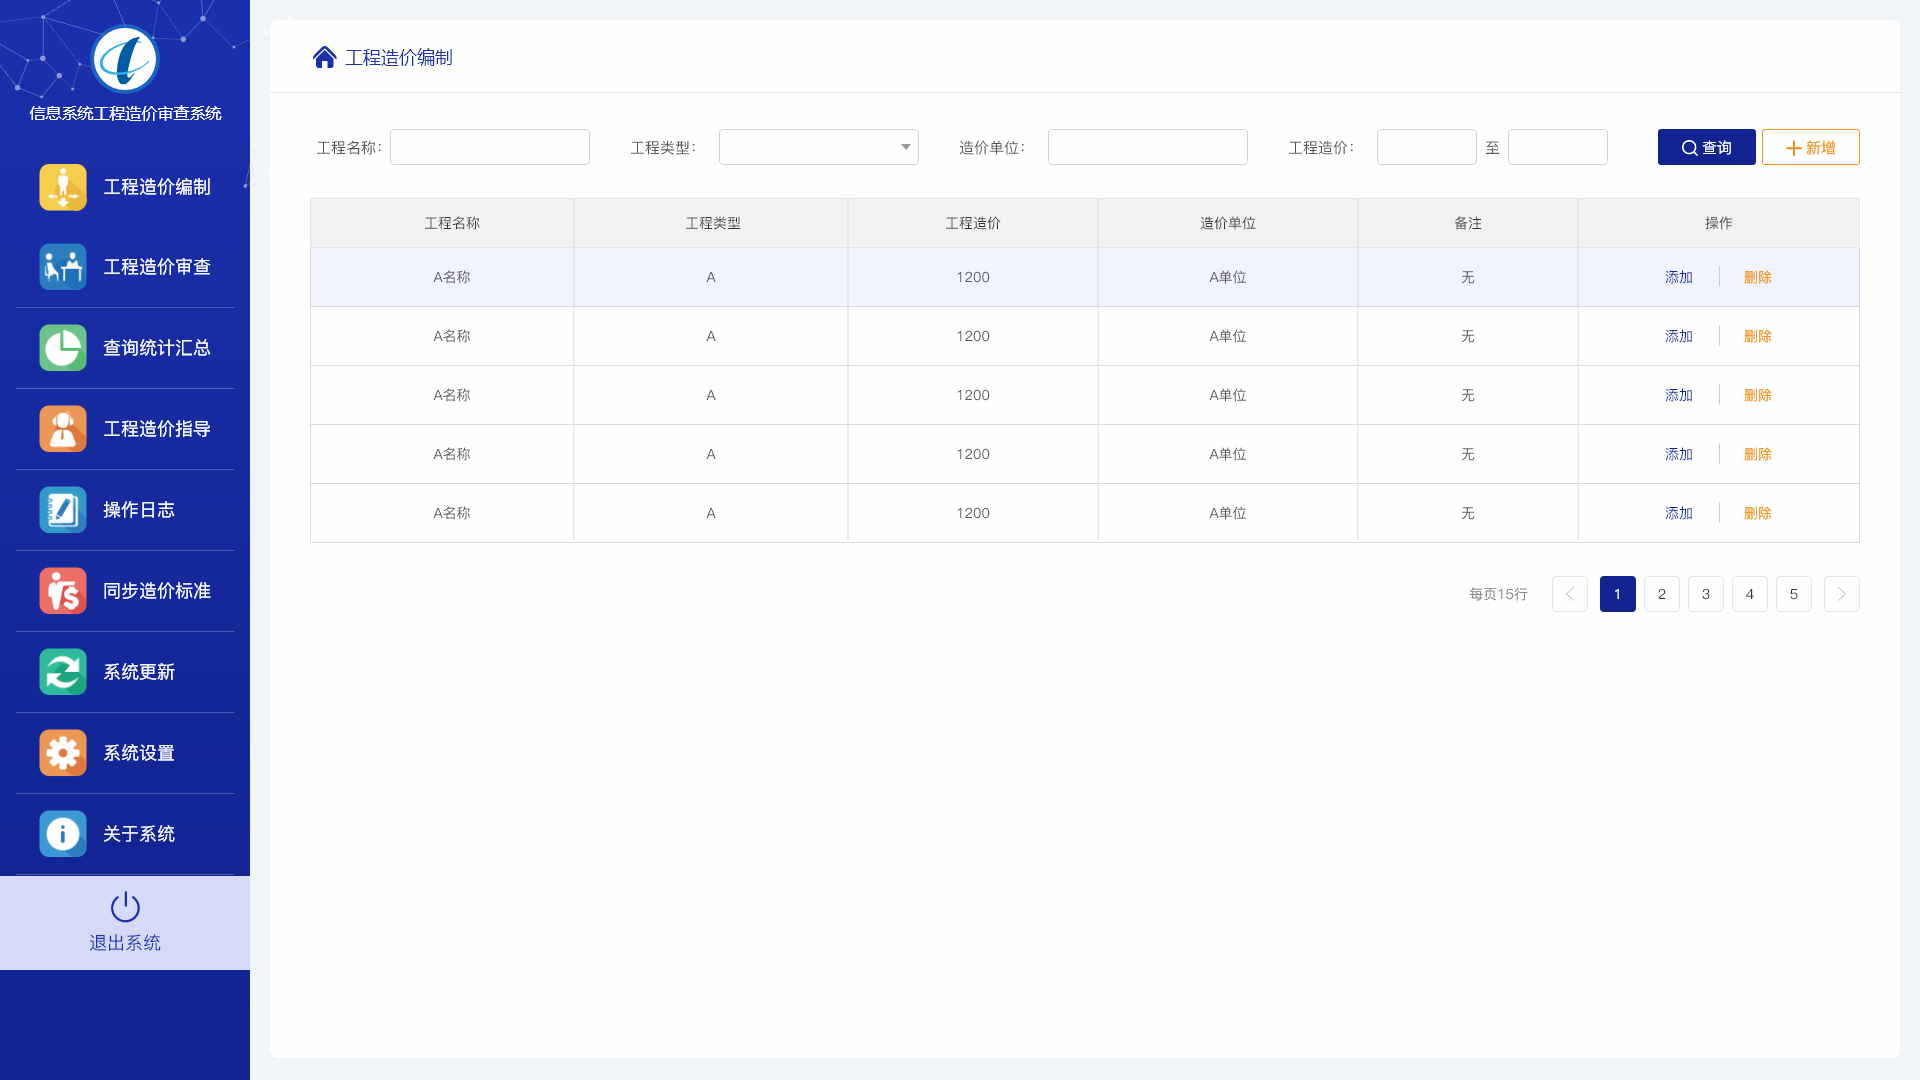Click the 关于系统 info icon
Image resolution: width=1920 pixels, height=1080 pixels.
63,834
